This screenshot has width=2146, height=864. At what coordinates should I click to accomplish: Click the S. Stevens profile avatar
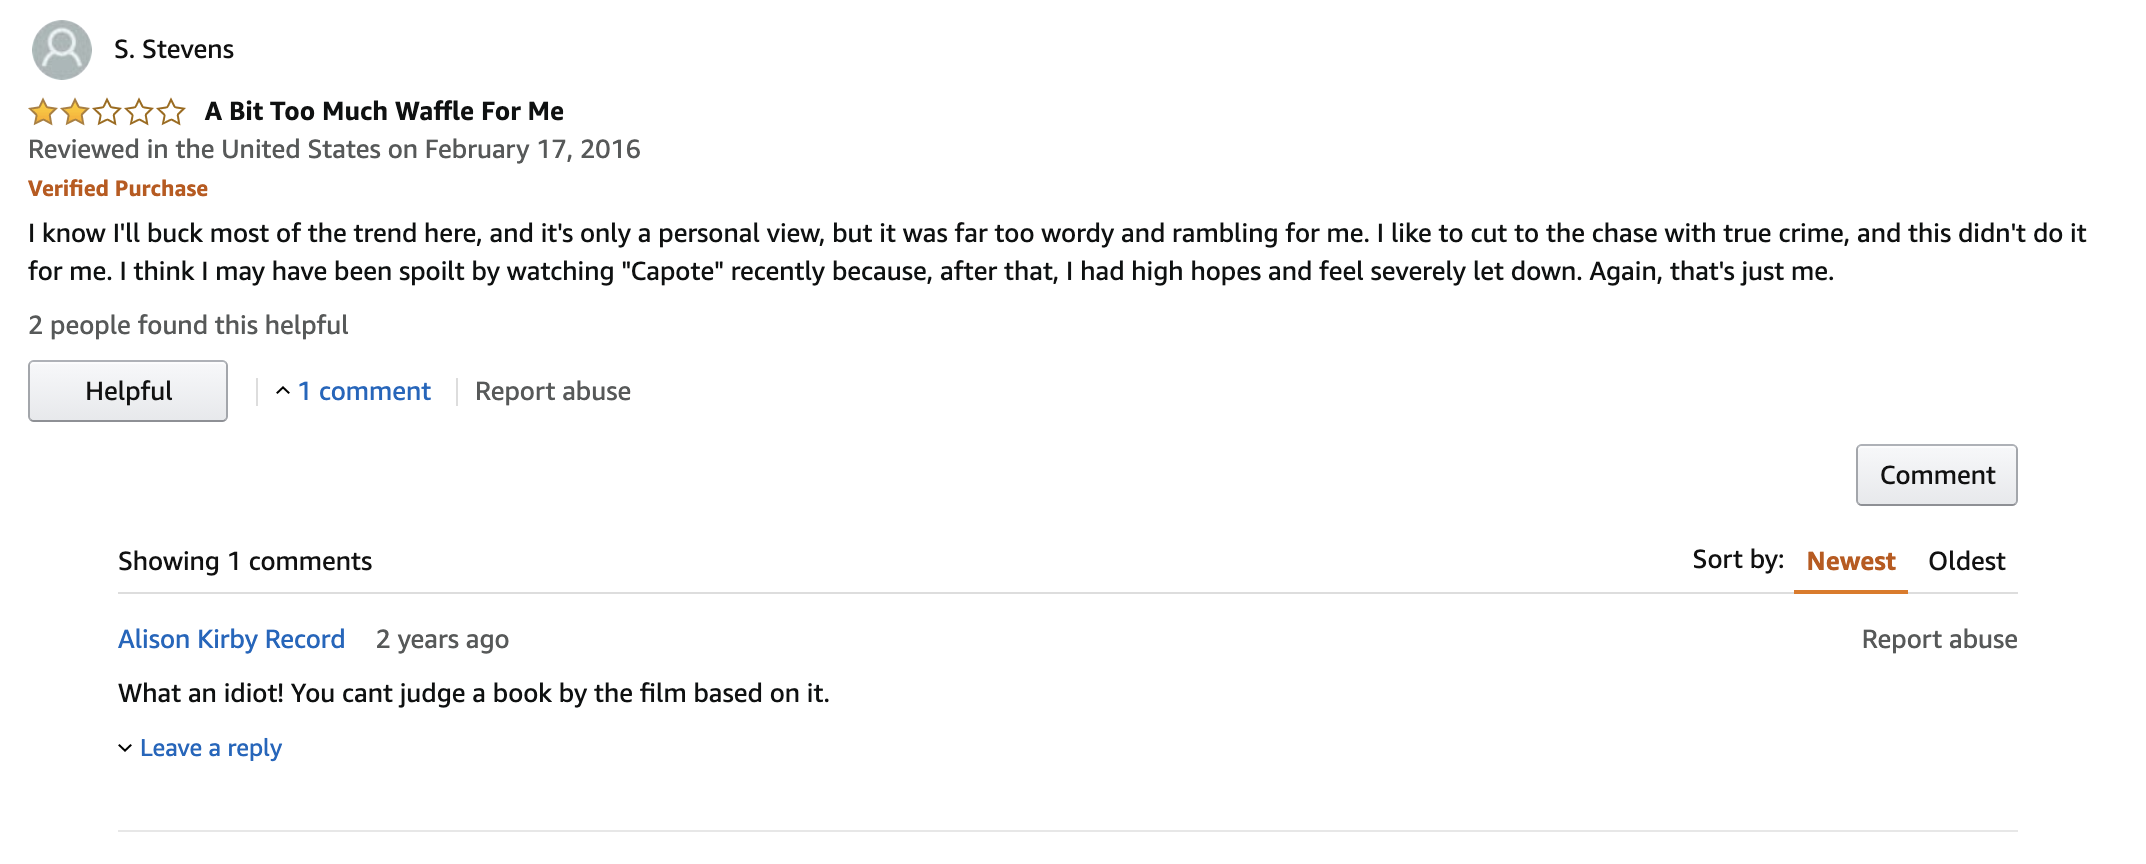pos(61,49)
